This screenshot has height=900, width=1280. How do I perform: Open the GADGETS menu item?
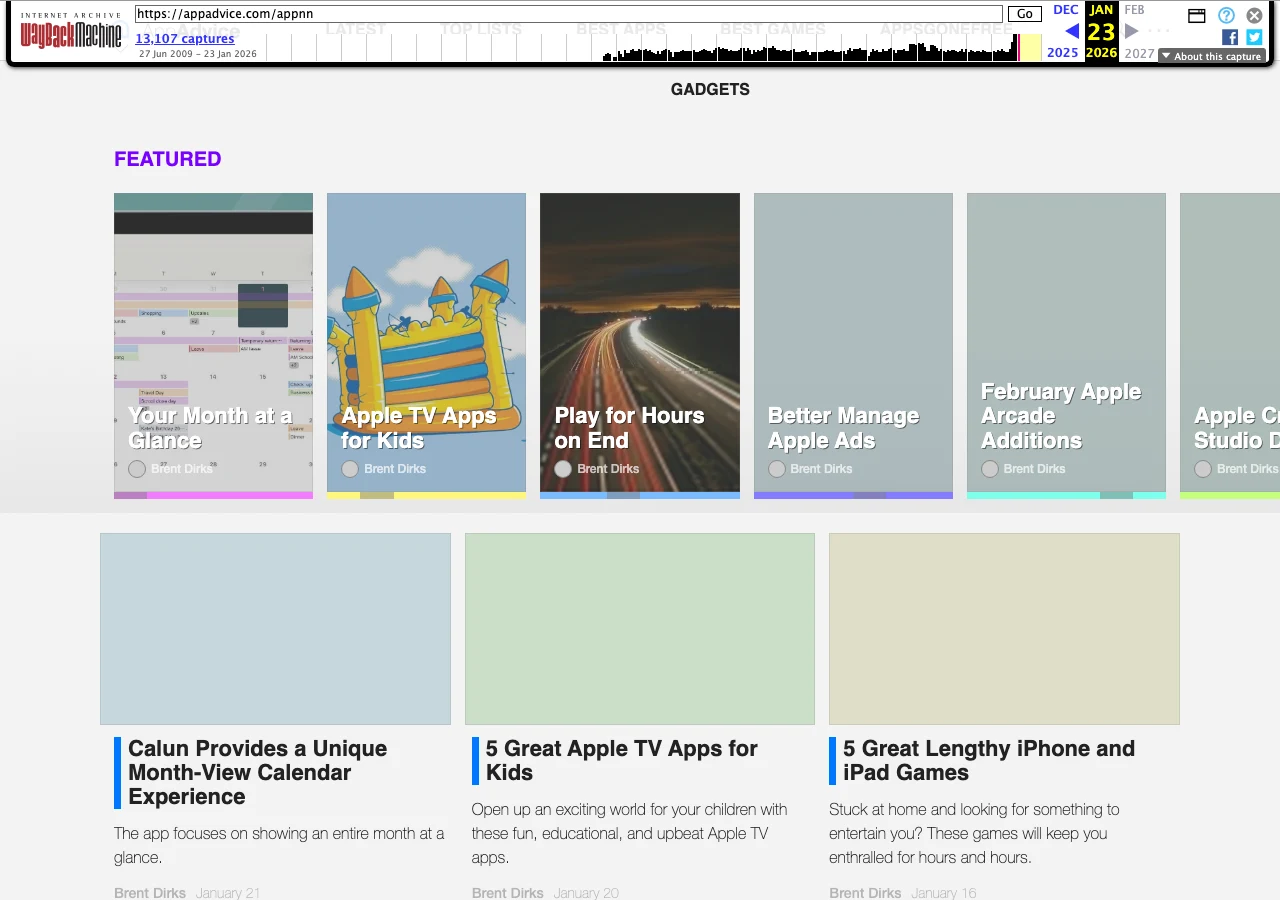710,89
